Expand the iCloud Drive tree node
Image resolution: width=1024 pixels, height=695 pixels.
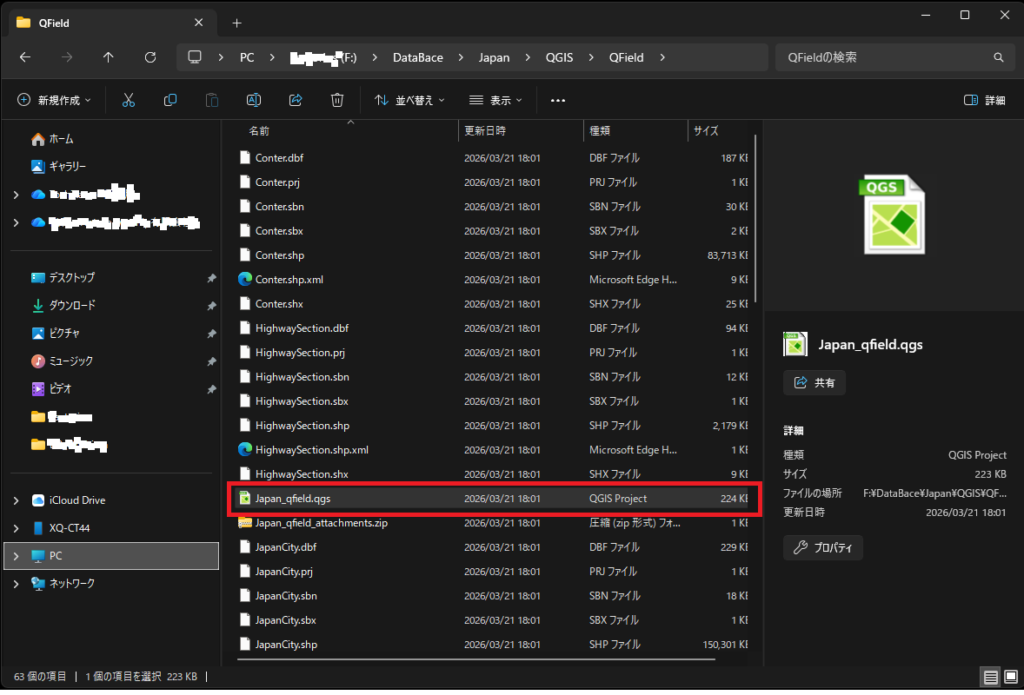(16, 500)
